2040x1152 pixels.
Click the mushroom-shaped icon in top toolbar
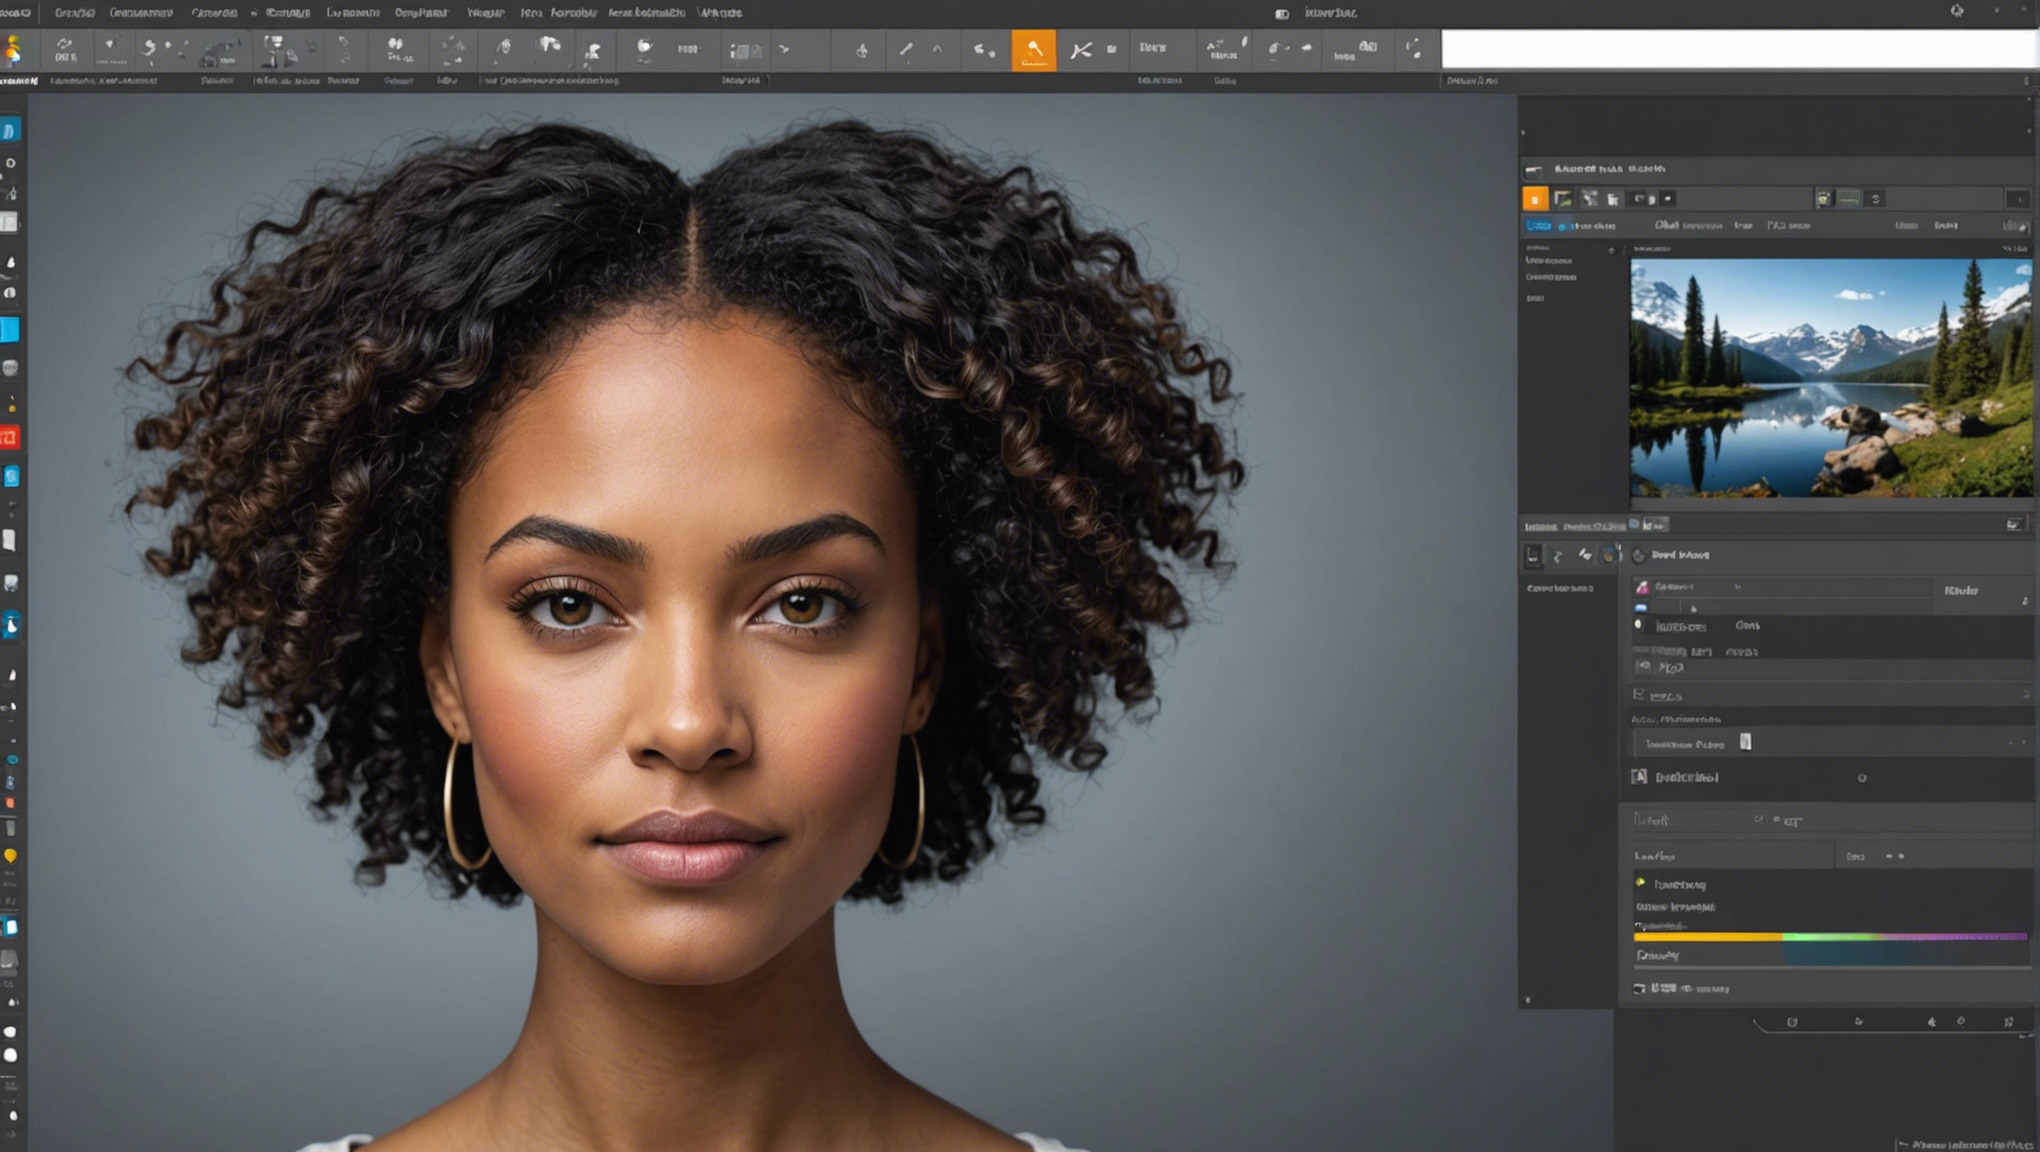[x=549, y=46]
